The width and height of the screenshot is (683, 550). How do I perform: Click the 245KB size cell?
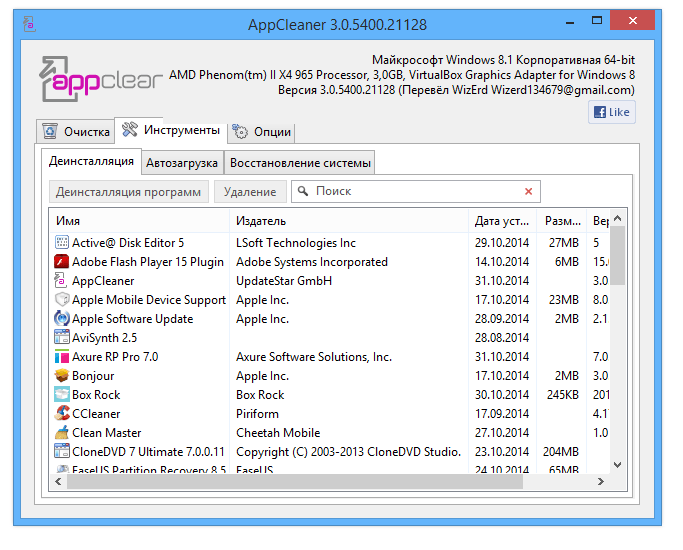click(563, 395)
